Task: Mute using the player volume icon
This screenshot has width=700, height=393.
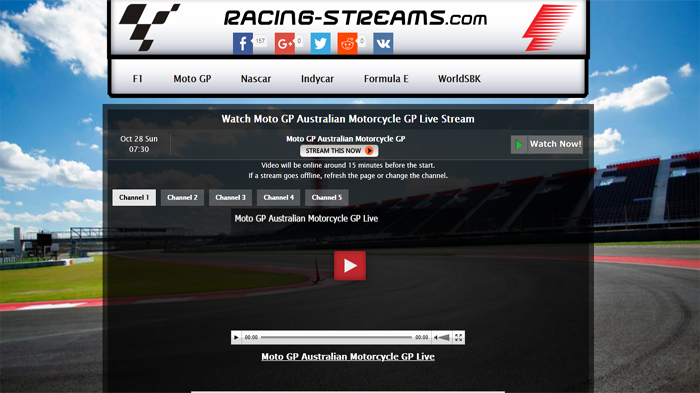Action: click(x=442, y=338)
